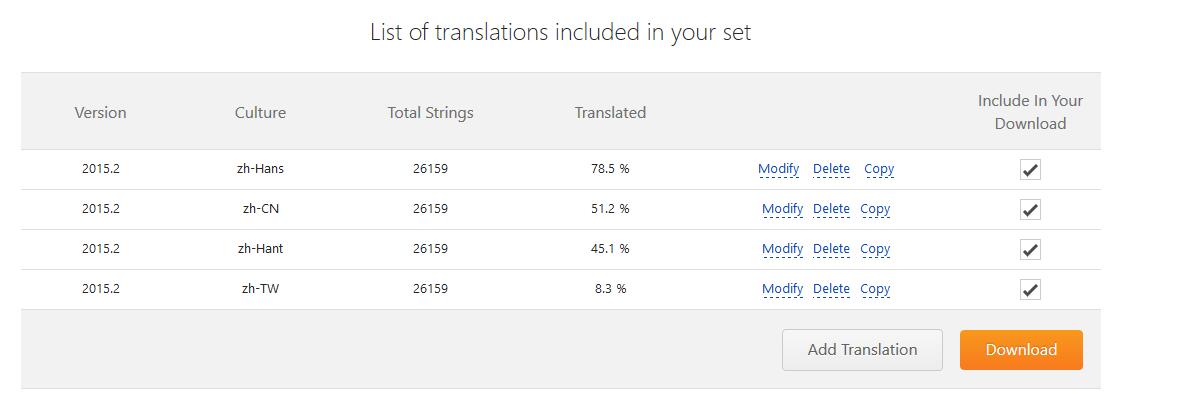Screen dimensions: 1184x417
Task: Click the Culture column header
Action: pyautogui.click(x=261, y=113)
